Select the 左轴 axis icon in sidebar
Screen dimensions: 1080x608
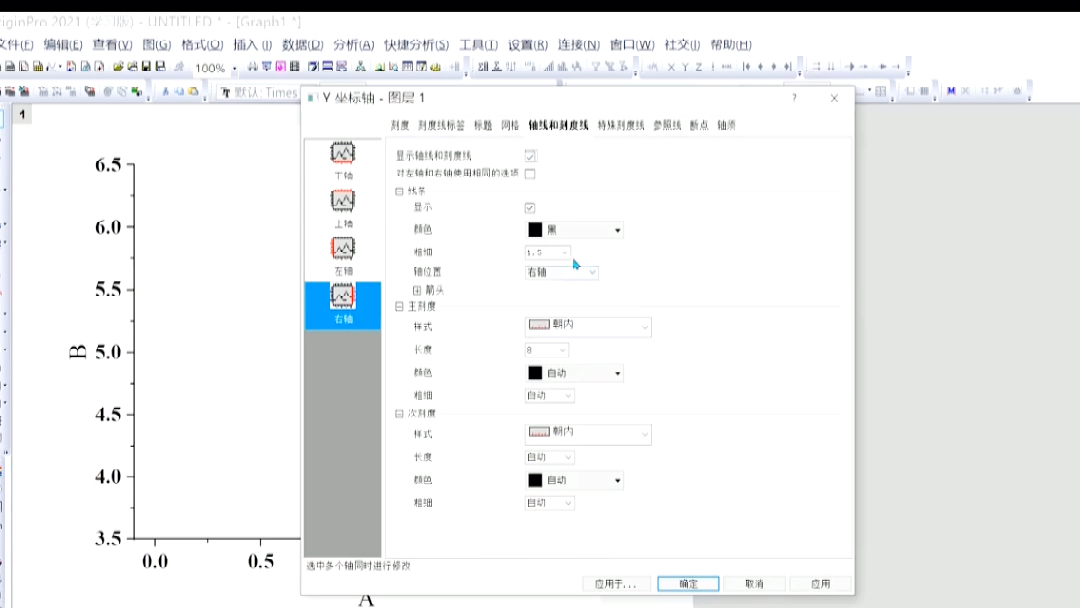[343, 250]
